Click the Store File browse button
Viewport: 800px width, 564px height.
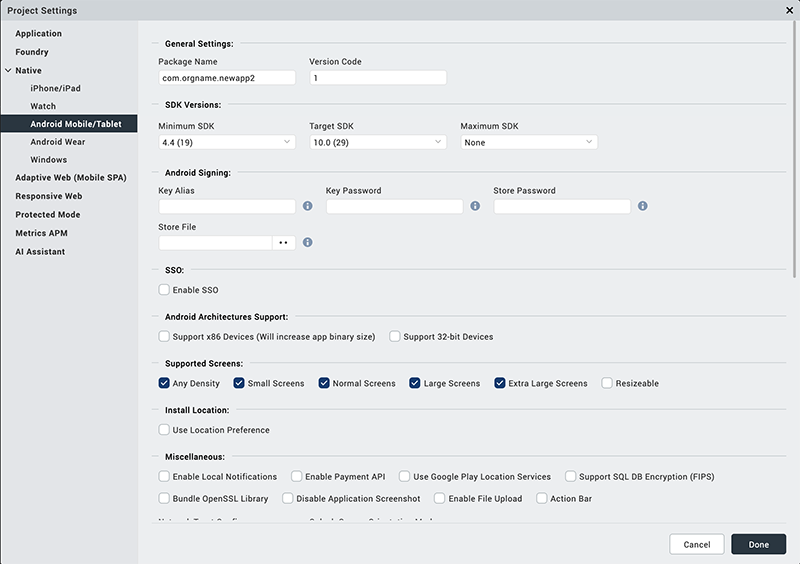pos(283,242)
